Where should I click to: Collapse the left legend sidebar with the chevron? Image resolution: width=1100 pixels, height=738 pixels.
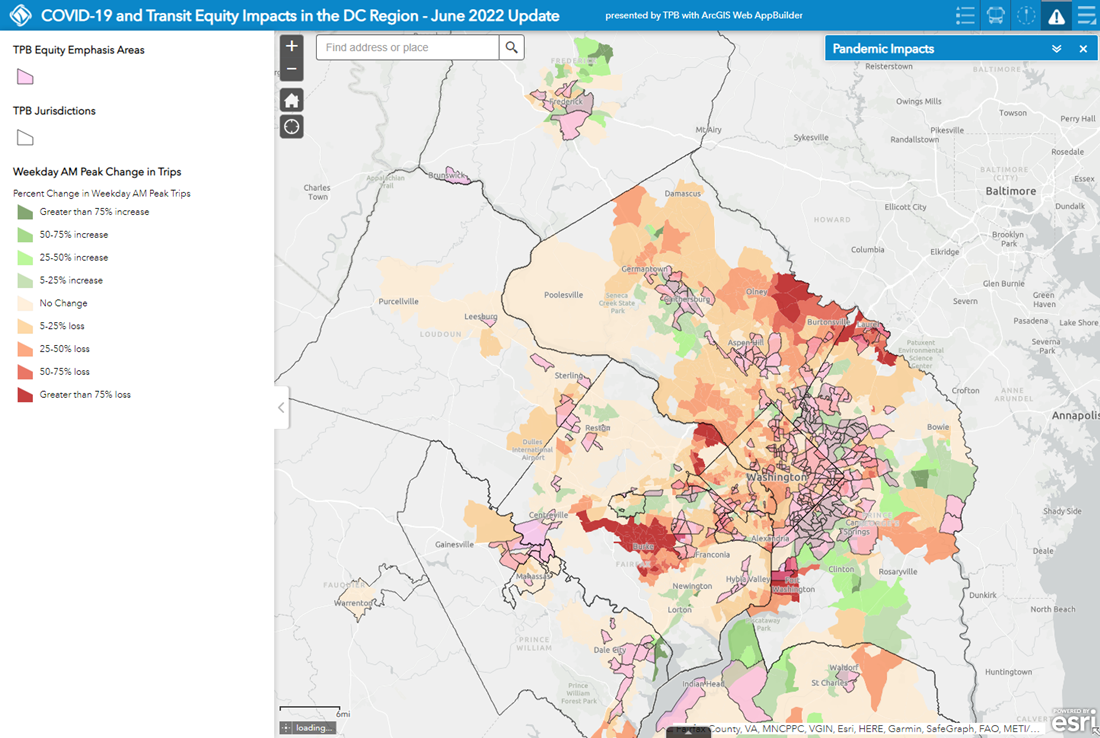click(x=281, y=407)
